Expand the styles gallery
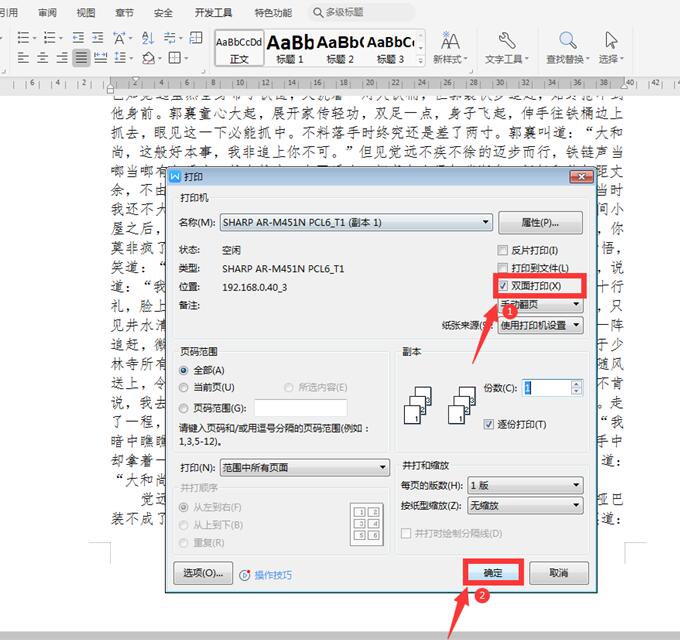680x640 pixels. click(x=420, y=61)
